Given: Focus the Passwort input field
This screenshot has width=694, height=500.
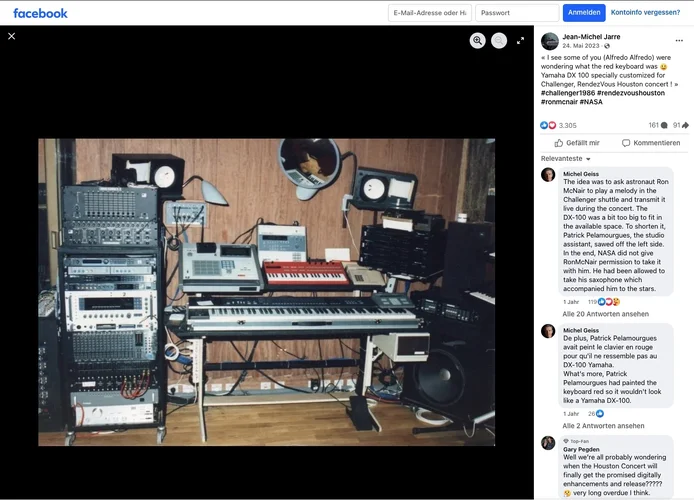Looking at the screenshot, I should [517, 13].
